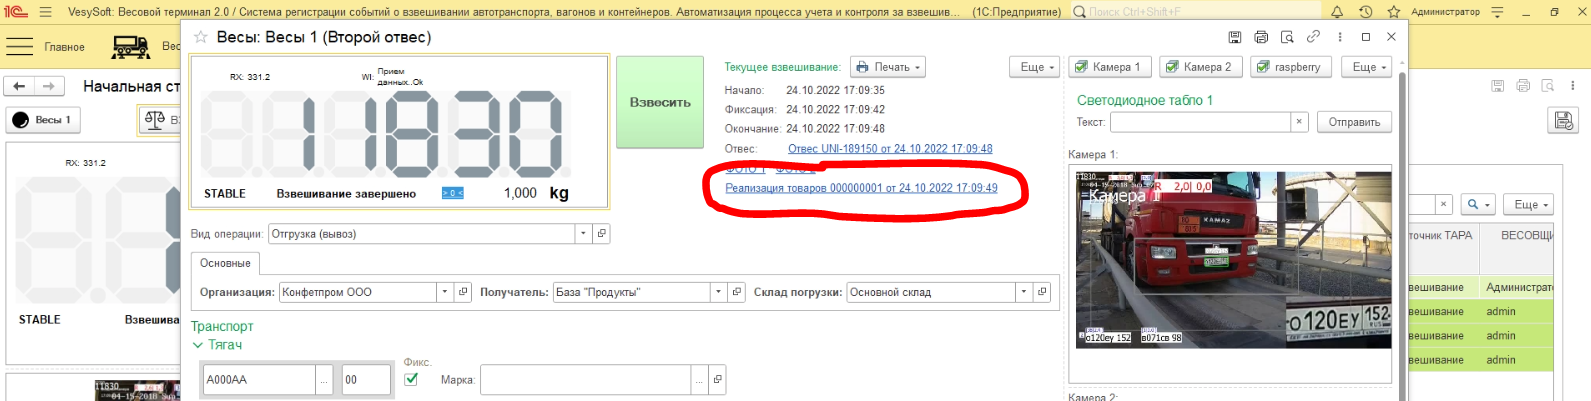Open the Вид операции dropdown list
This screenshot has width=1591, height=401.
click(583, 234)
